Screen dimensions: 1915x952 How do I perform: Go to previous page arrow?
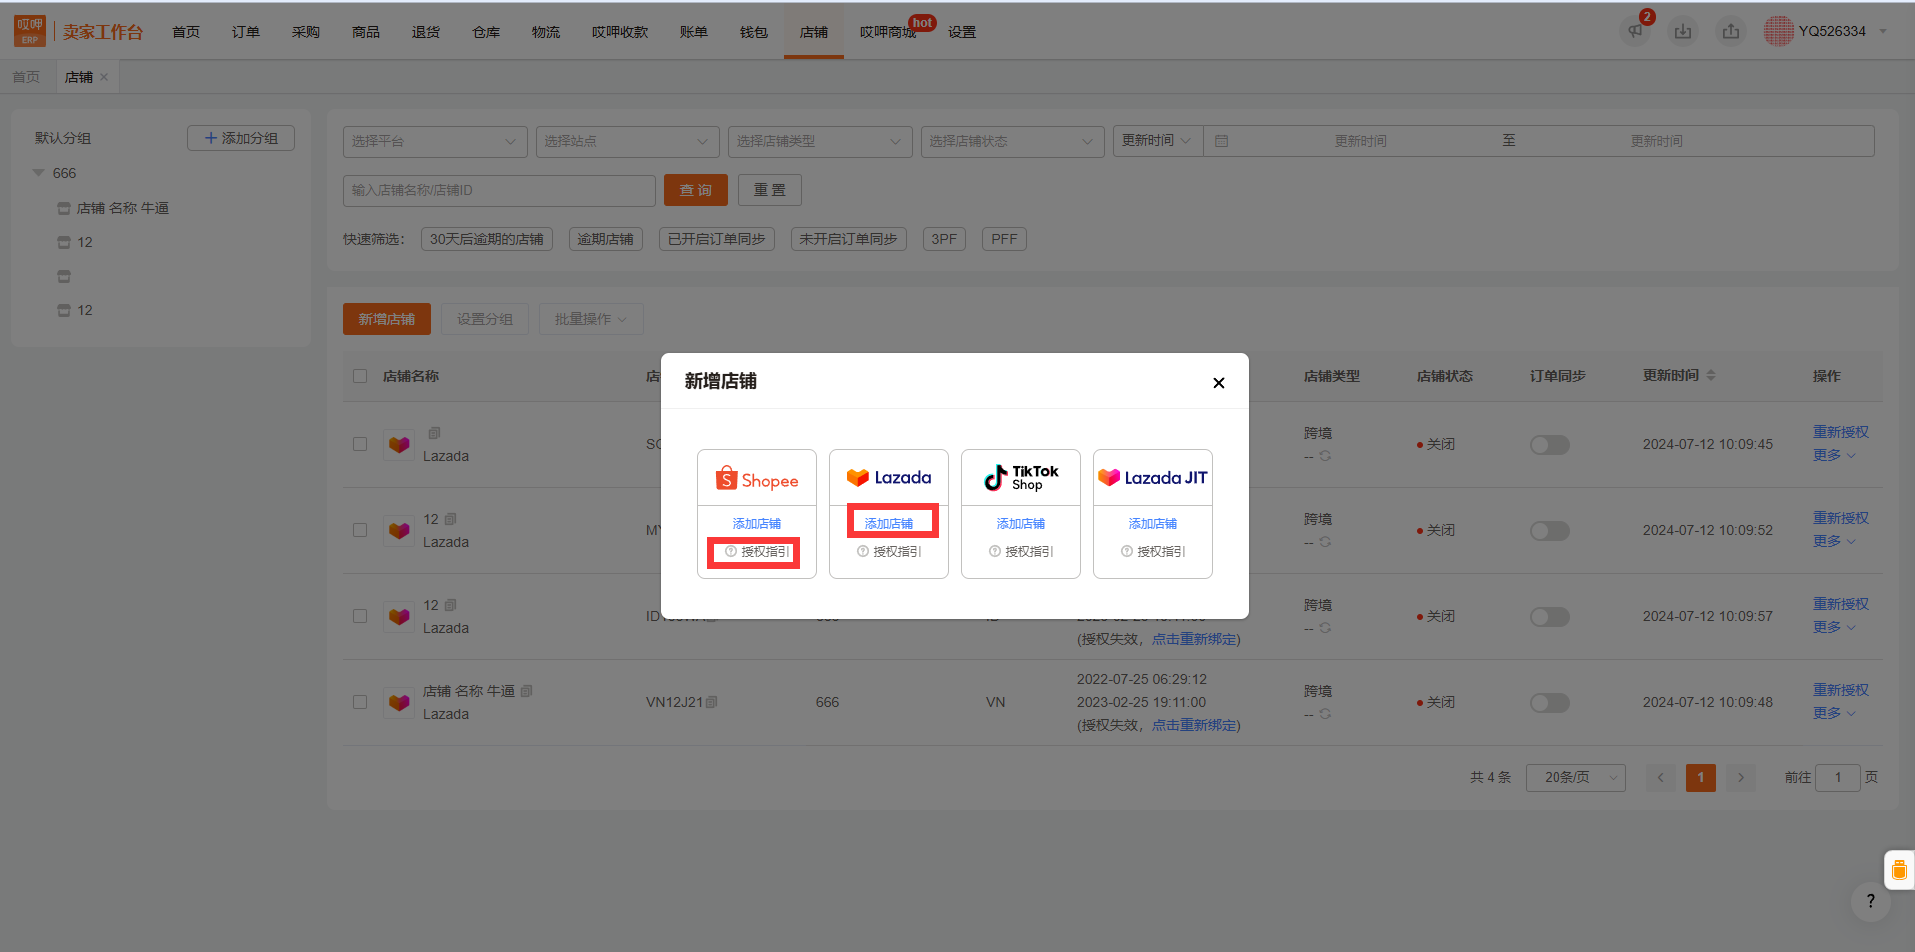1661,777
